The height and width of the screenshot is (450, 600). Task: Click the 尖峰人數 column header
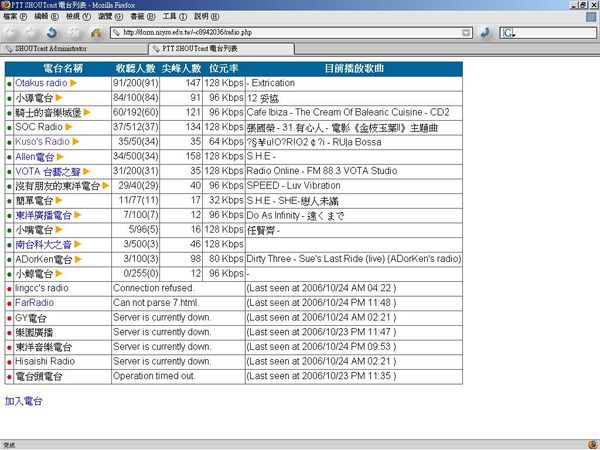181,68
